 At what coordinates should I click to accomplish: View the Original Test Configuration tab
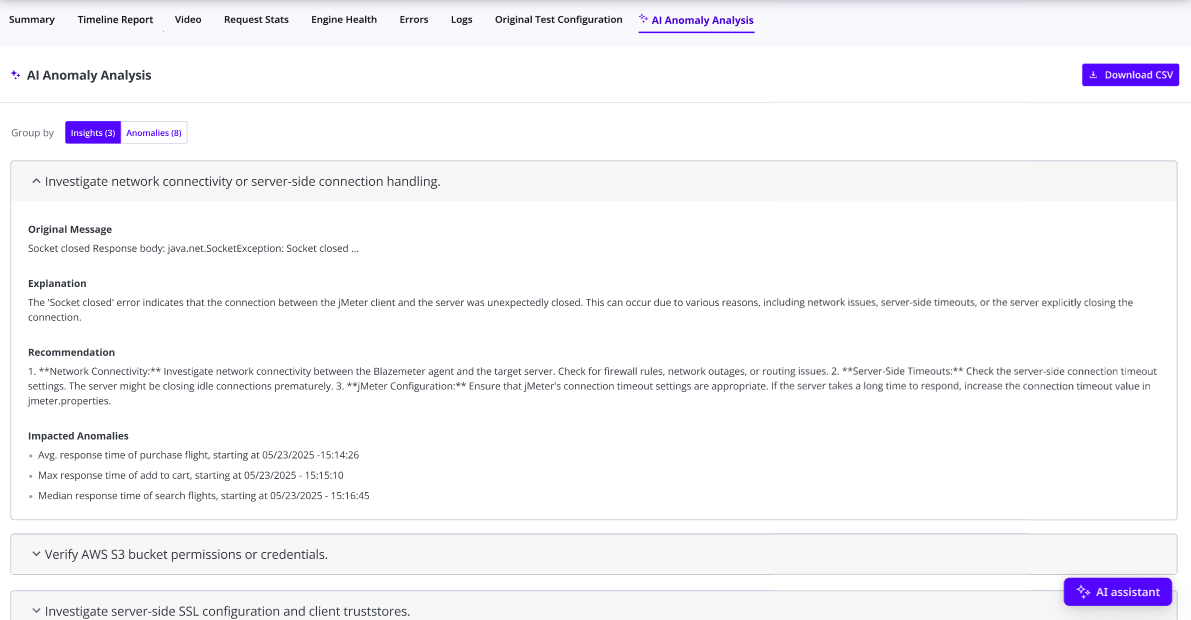point(558,20)
